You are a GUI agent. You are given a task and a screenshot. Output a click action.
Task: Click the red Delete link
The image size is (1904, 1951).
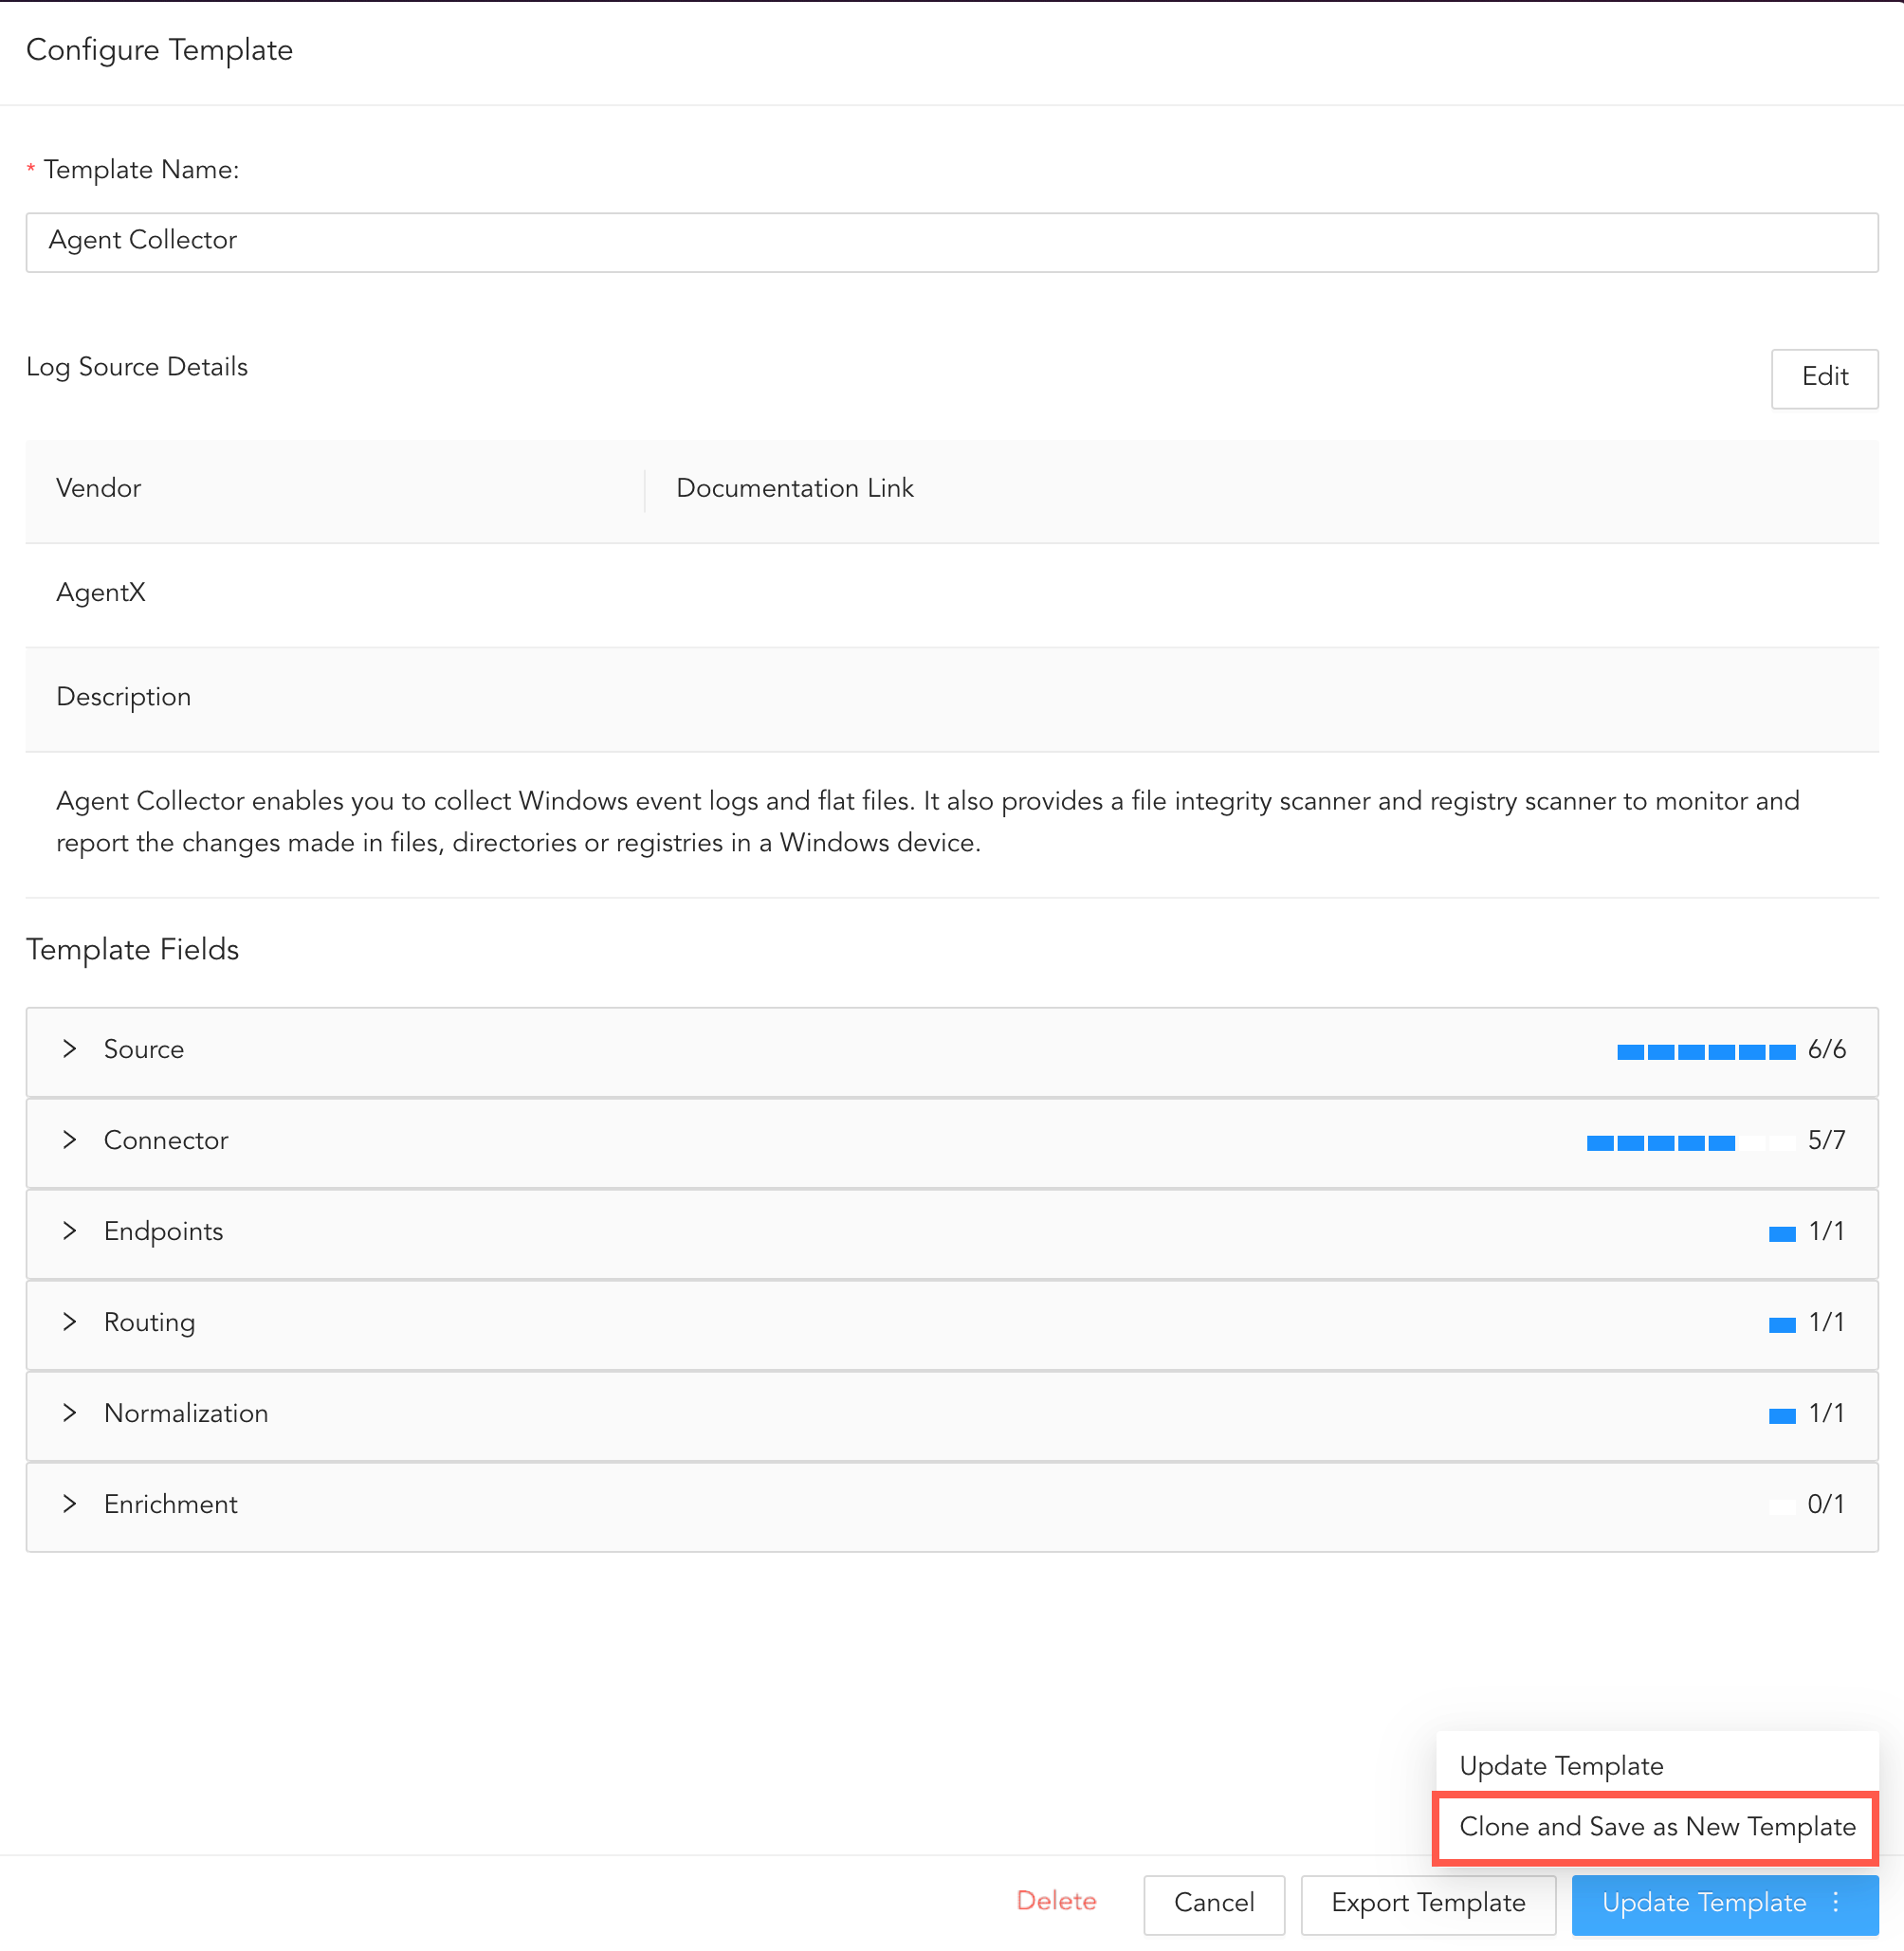pyautogui.click(x=1056, y=1901)
